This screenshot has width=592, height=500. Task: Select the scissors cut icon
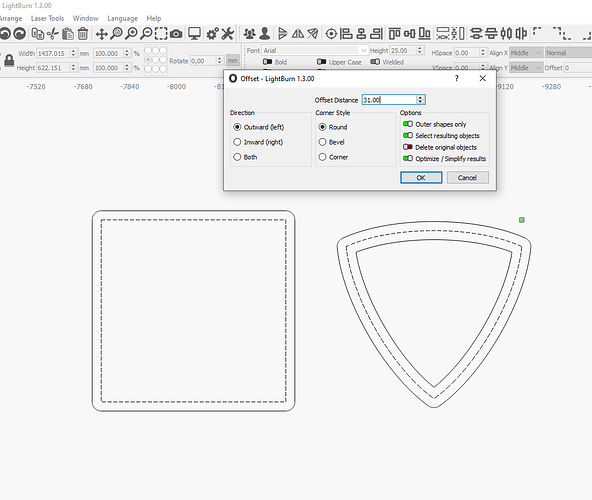pos(53,34)
